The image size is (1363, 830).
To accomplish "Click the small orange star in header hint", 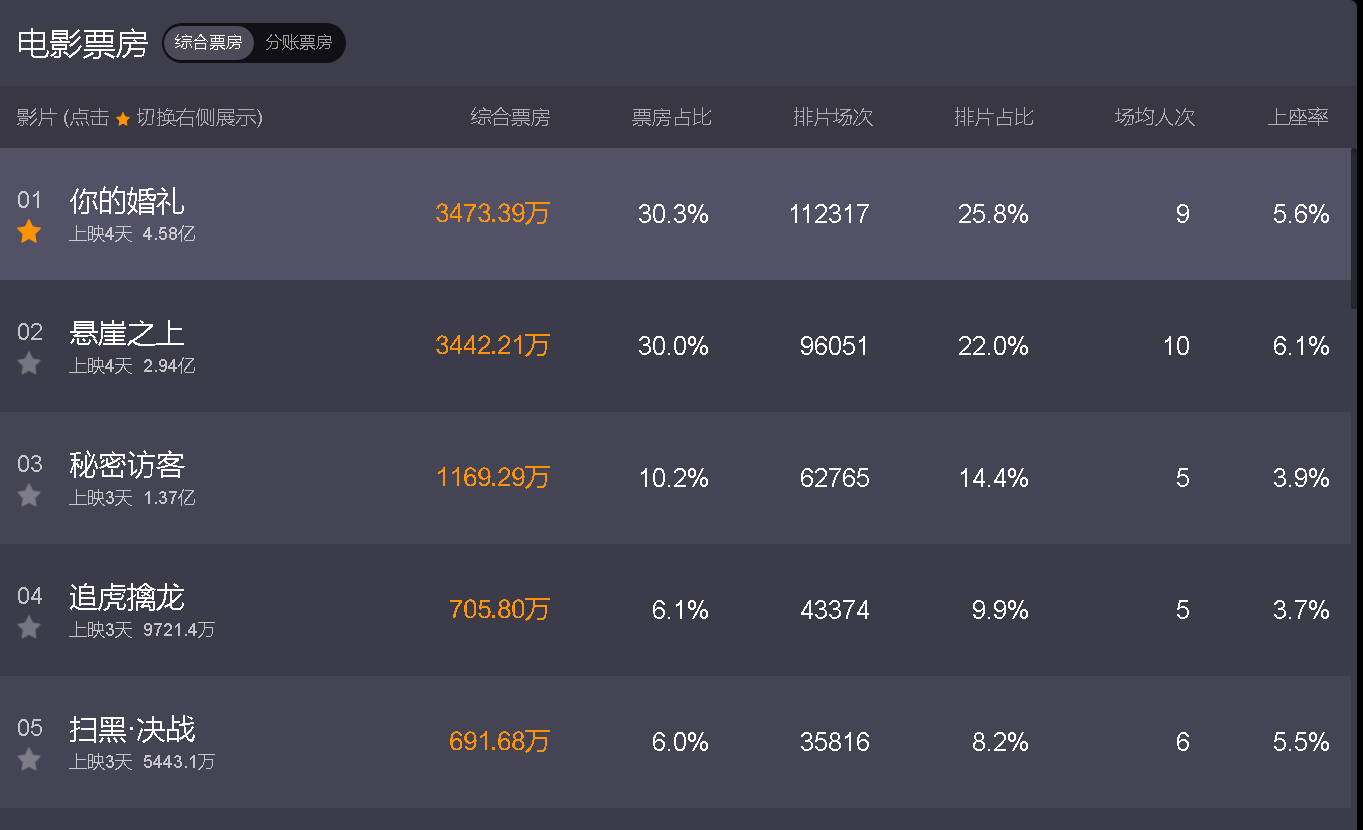I will coord(123,119).
